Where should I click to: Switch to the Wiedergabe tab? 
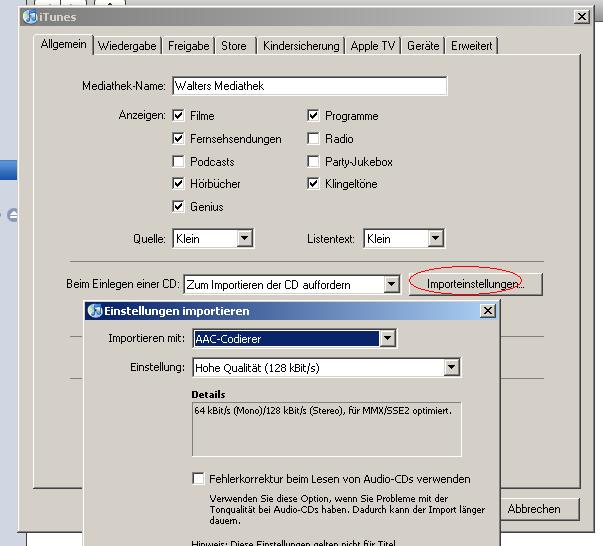[x=126, y=46]
